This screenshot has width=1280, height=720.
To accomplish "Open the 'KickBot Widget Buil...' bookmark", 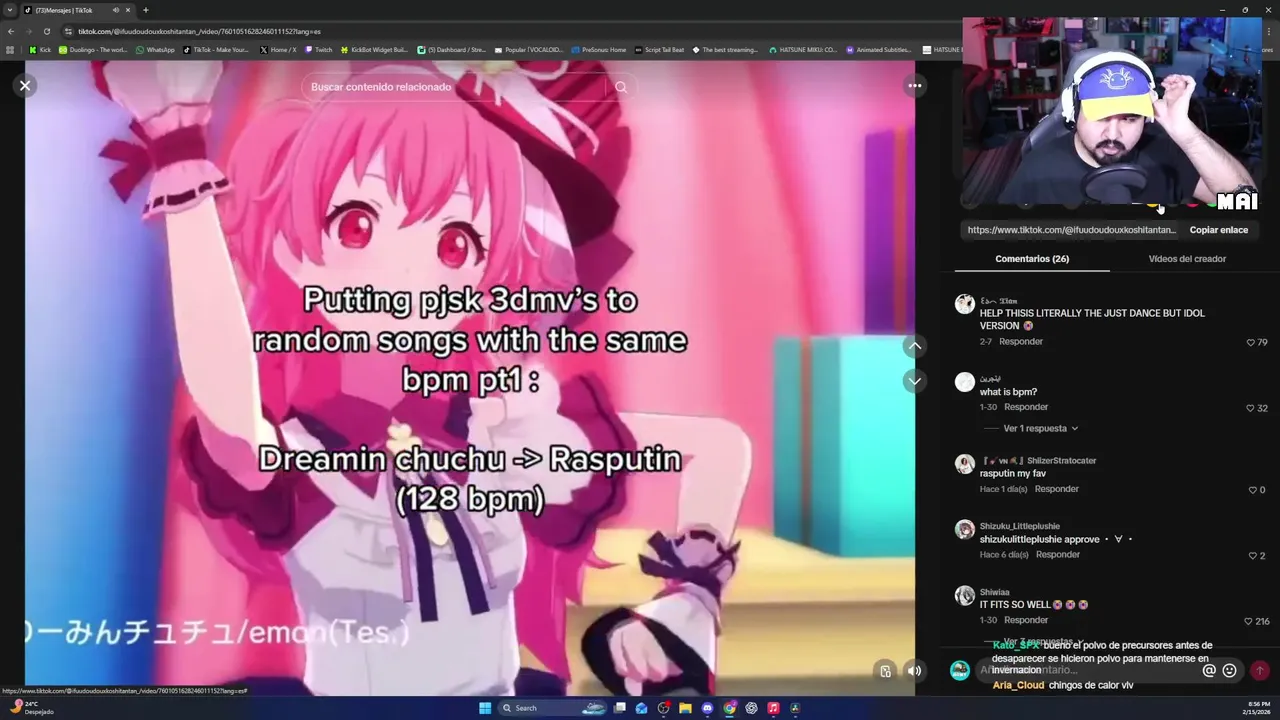I will 374,49.
